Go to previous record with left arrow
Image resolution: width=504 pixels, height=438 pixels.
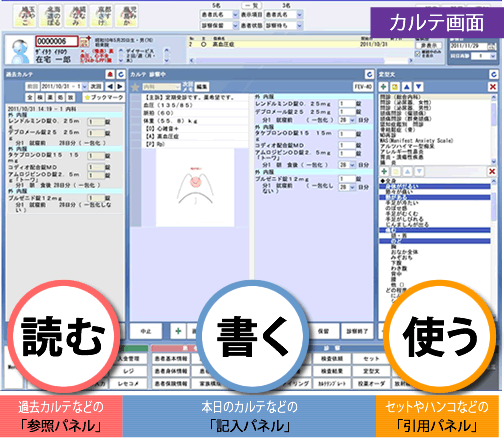(x=110, y=87)
